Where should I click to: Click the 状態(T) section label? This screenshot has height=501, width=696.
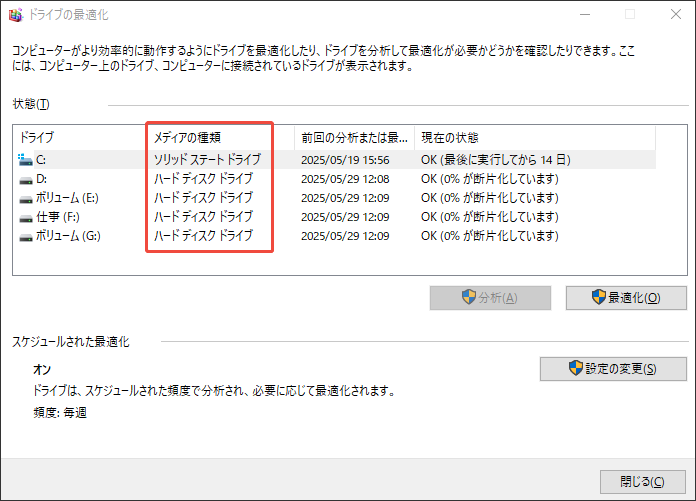click(x=31, y=104)
